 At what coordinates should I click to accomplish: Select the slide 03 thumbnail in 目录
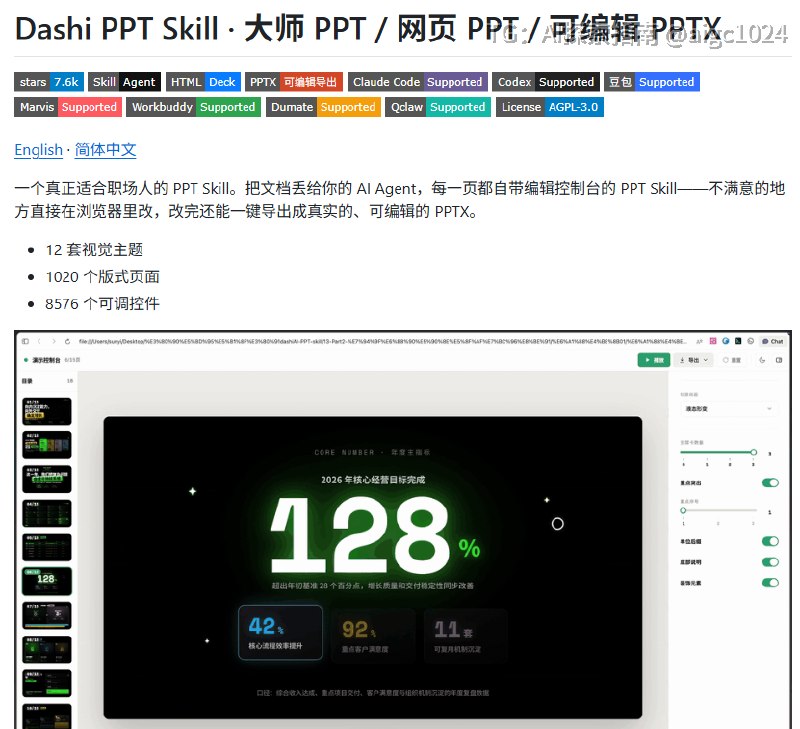[x=46, y=479]
